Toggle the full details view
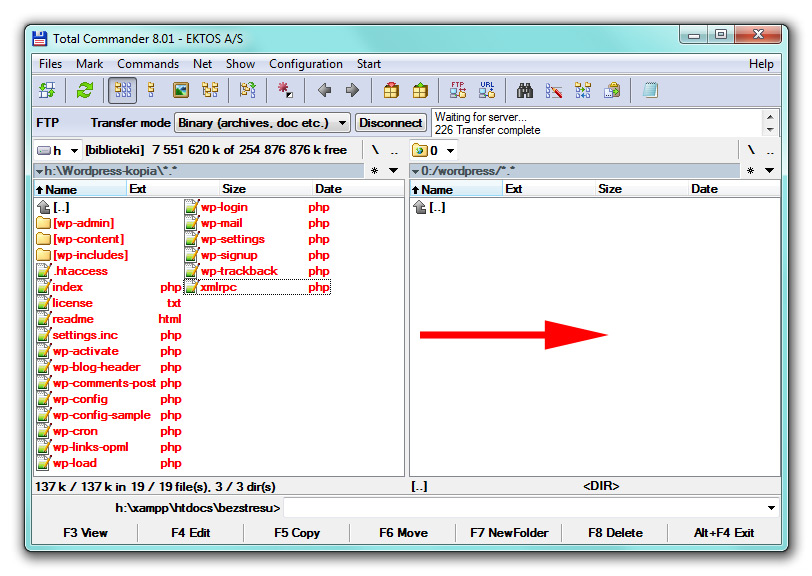Screen dimensions: 812x576 point(151,91)
